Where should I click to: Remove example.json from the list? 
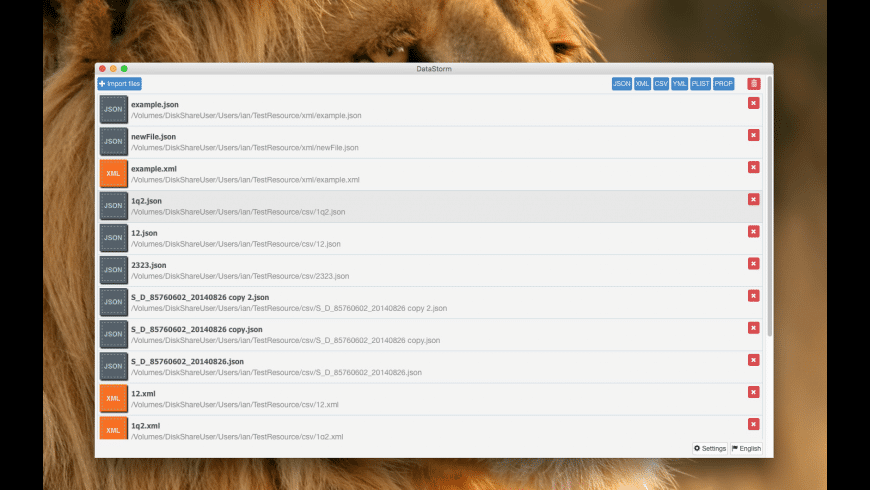(753, 103)
